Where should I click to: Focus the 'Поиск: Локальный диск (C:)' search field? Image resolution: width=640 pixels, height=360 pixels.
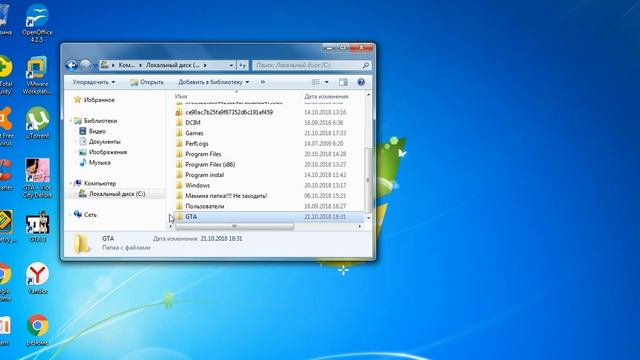coord(307,65)
